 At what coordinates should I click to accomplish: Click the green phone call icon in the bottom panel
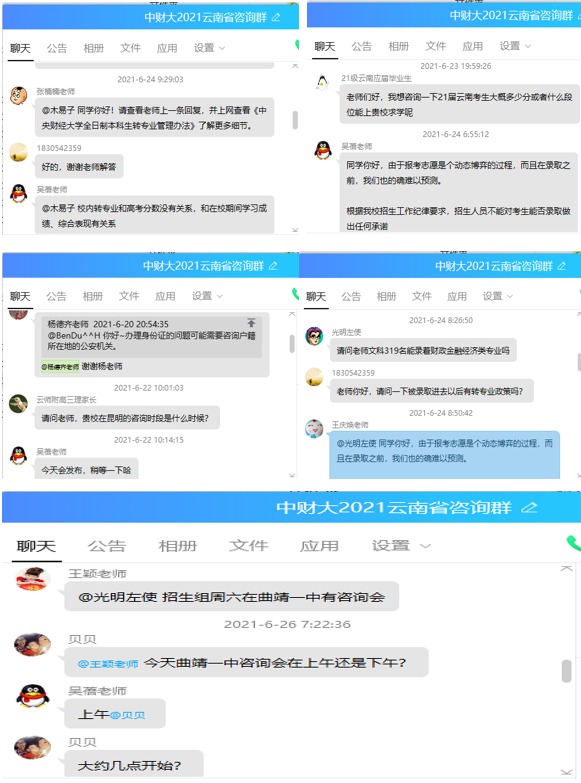(x=574, y=543)
